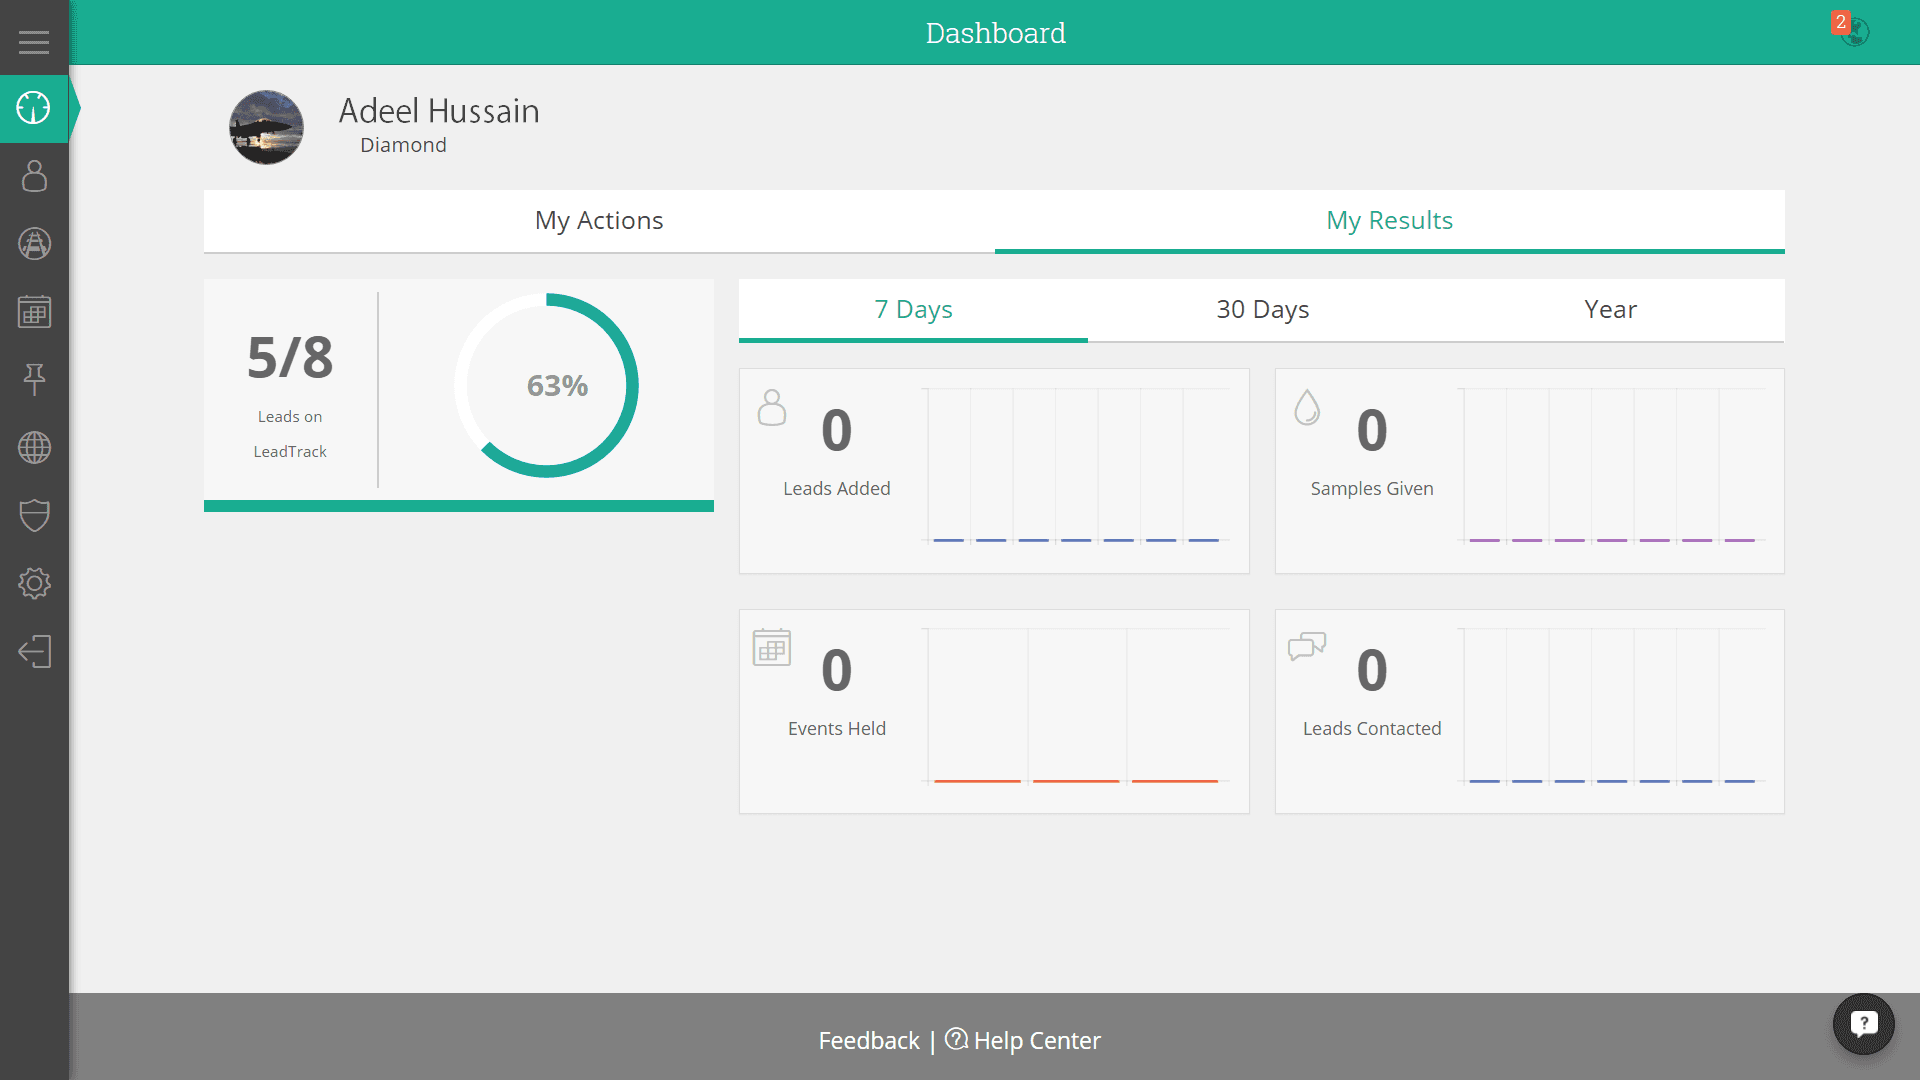Click the Leads Added person icon

(772, 408)
